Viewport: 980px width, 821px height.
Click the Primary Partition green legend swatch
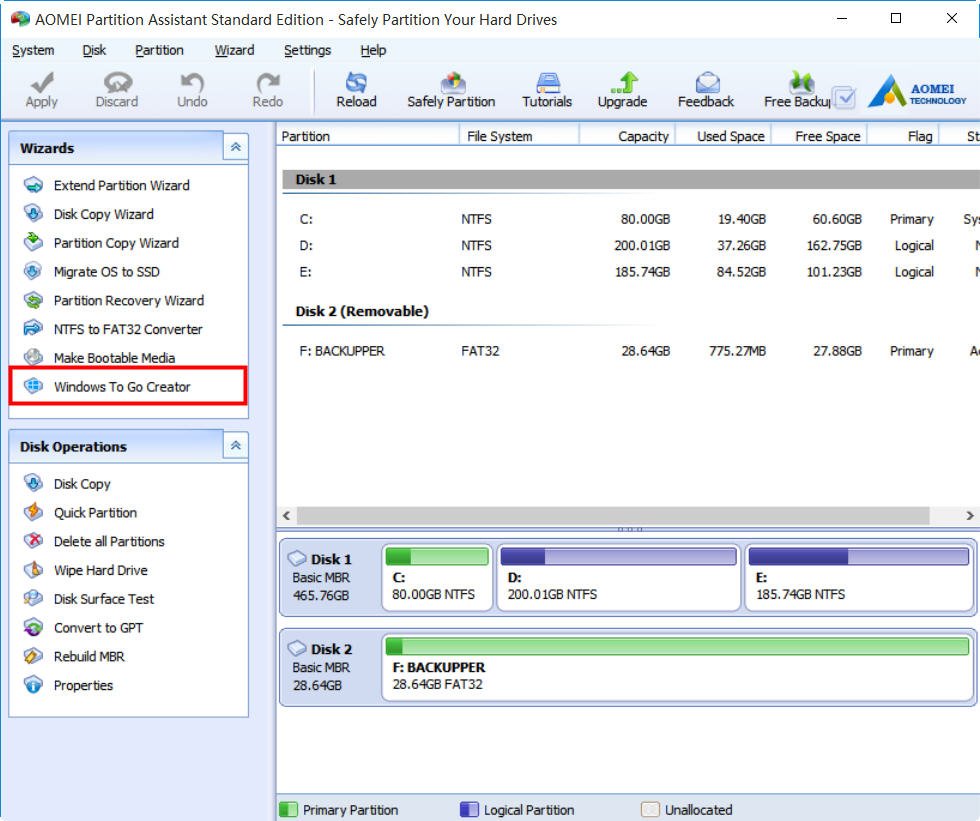click(288, 809)
